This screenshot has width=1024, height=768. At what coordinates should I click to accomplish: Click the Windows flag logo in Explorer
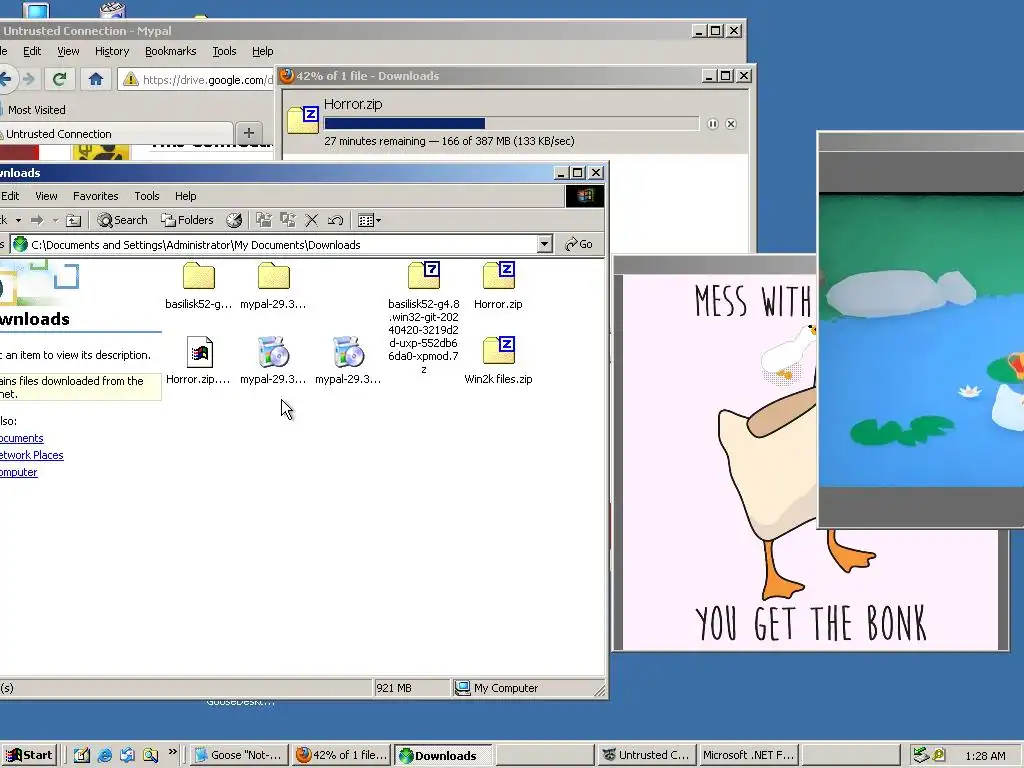(x=584, y=196)
